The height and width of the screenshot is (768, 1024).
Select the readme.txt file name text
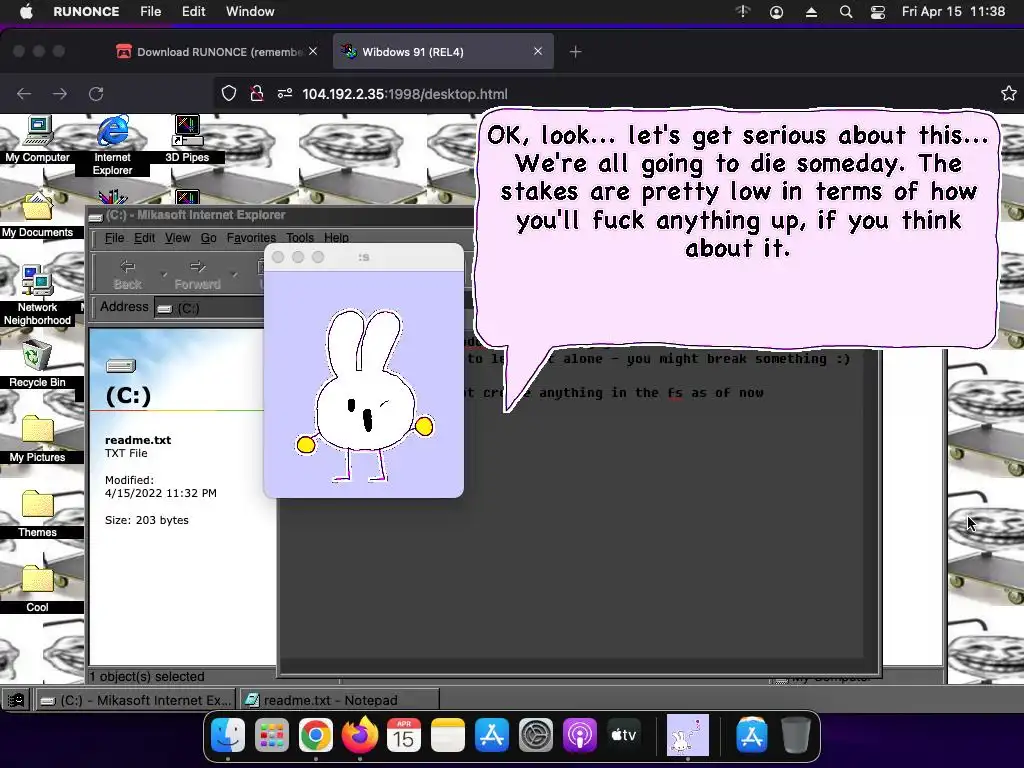[138, 440]
